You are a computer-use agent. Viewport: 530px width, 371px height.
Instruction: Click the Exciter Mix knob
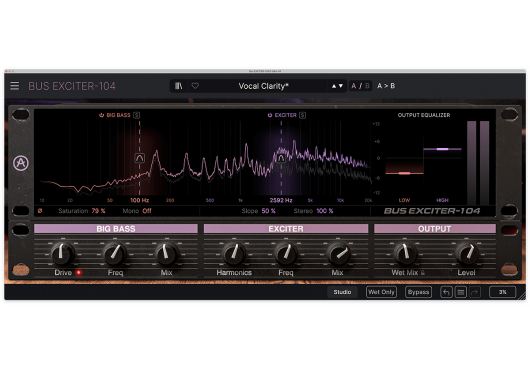[338, 254]
